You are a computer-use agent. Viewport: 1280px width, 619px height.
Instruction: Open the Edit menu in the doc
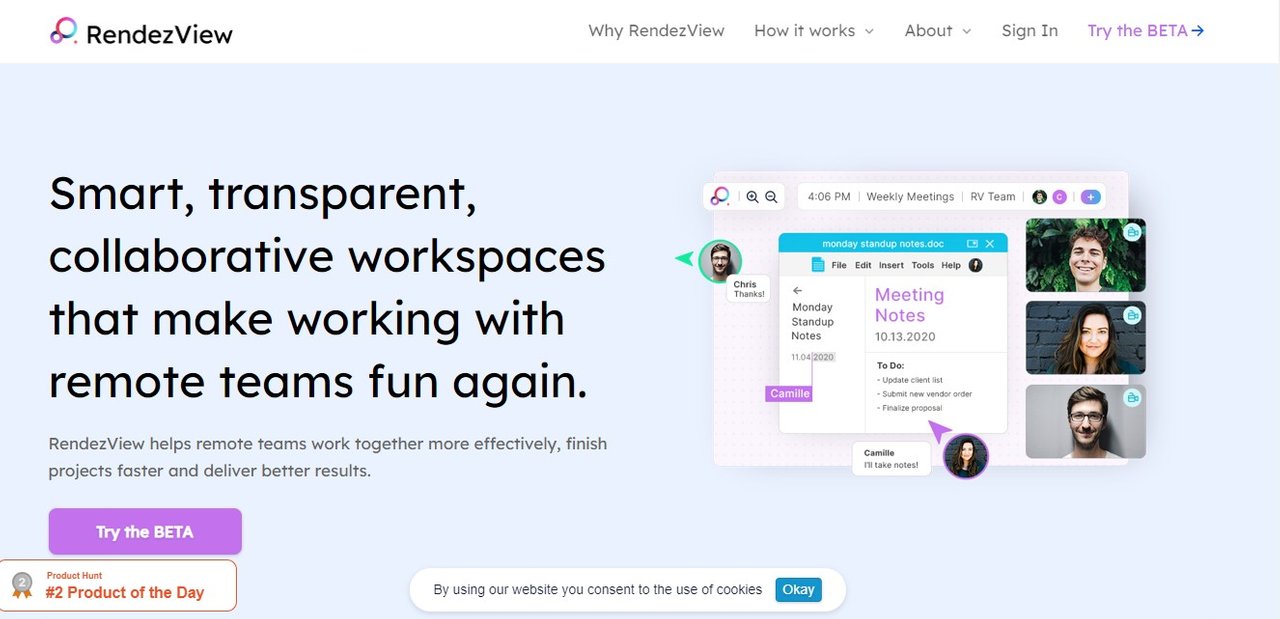863,265
